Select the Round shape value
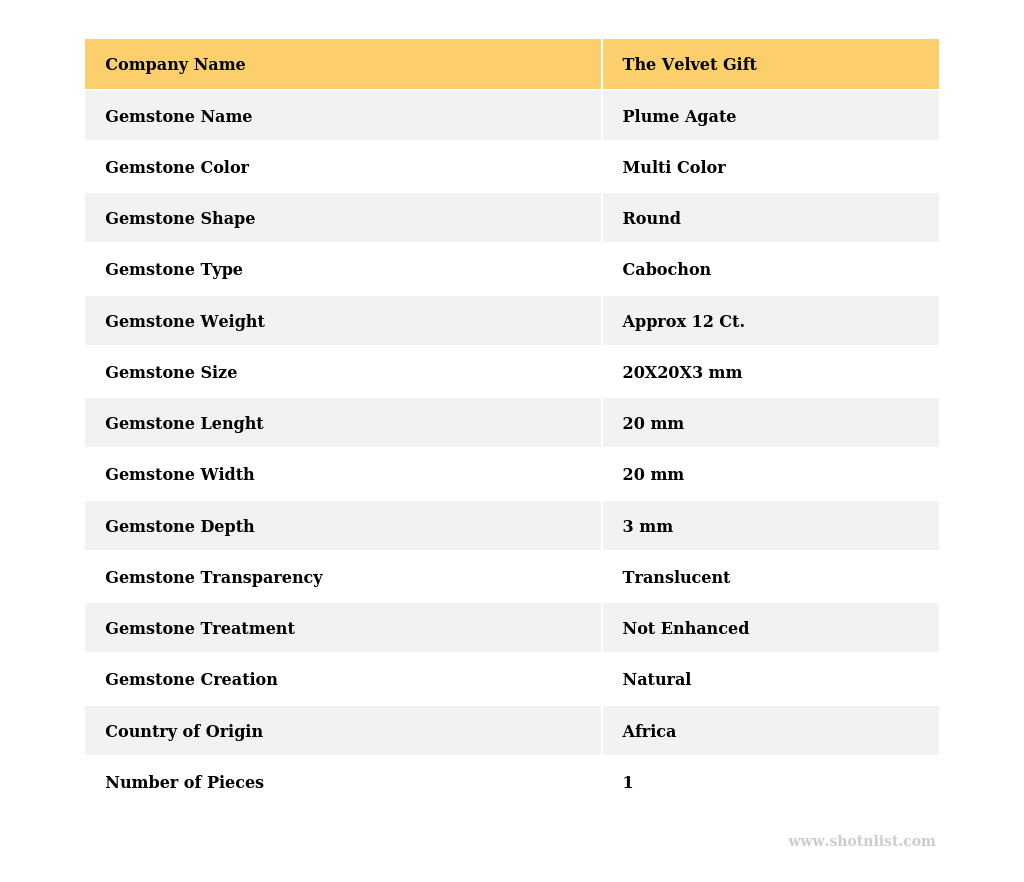 651,219
